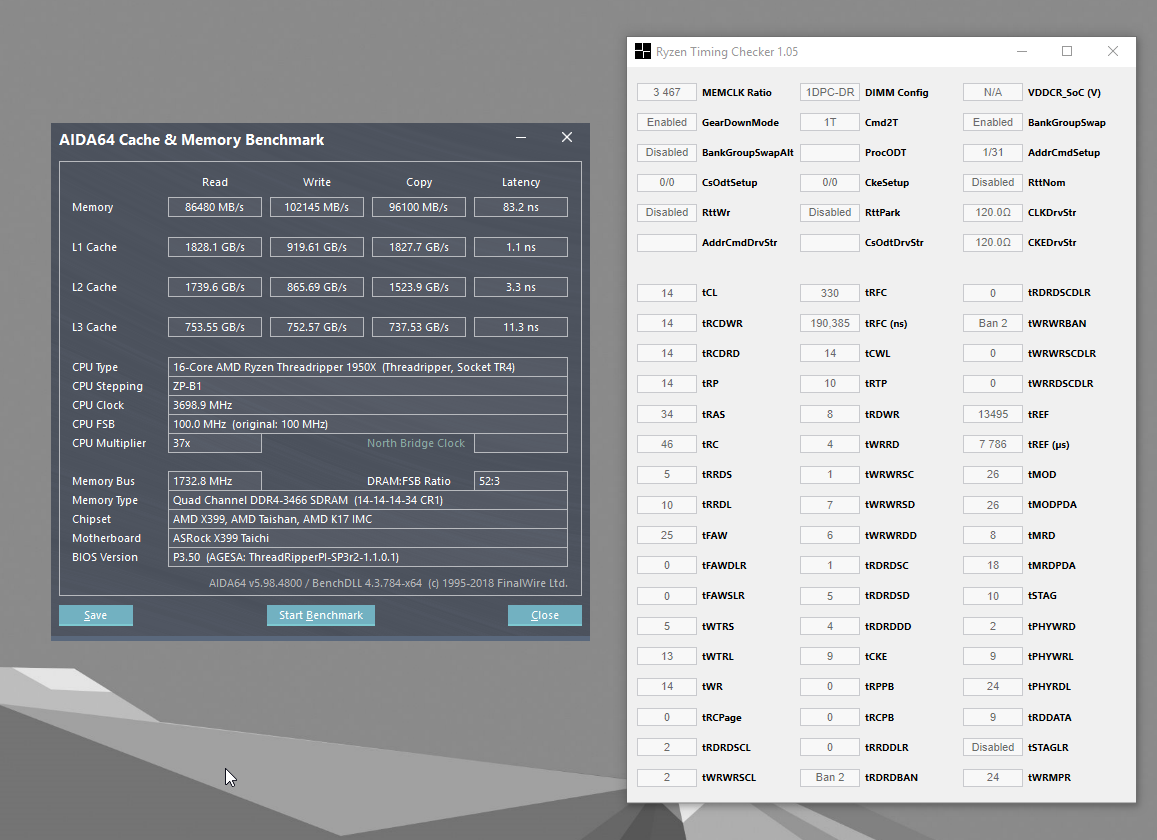Image resolution: width=1157 pixels, height=840 pixels.
Task: Click tRFC value 330
Action: pos(830,293)
